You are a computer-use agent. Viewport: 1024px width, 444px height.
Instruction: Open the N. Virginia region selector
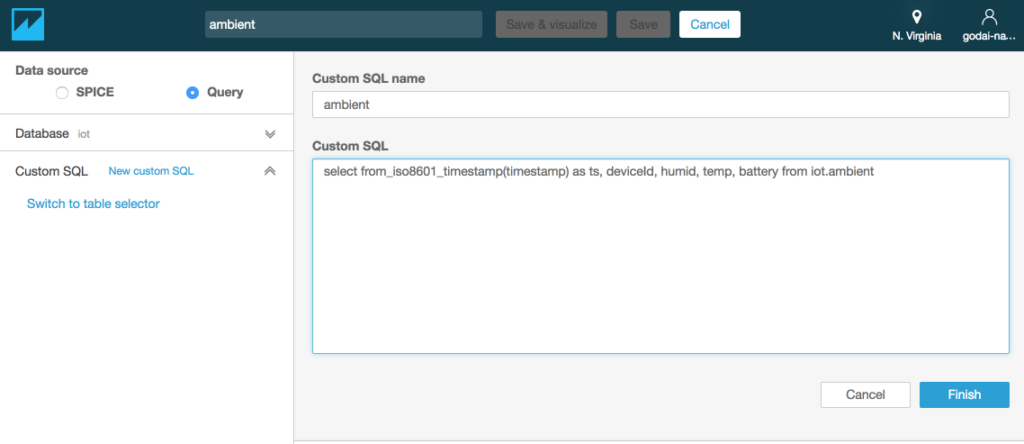coord(916,25)
